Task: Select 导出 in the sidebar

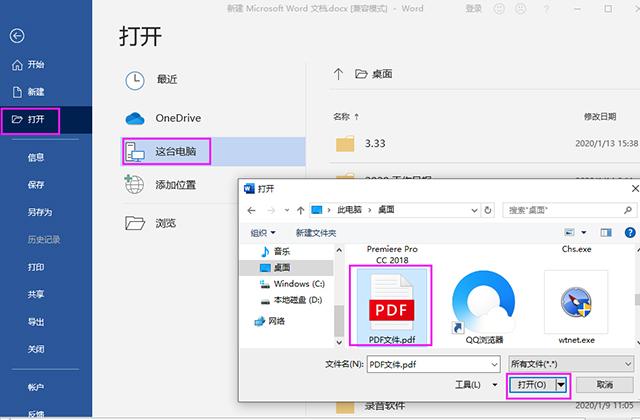Action: point(36,322)
